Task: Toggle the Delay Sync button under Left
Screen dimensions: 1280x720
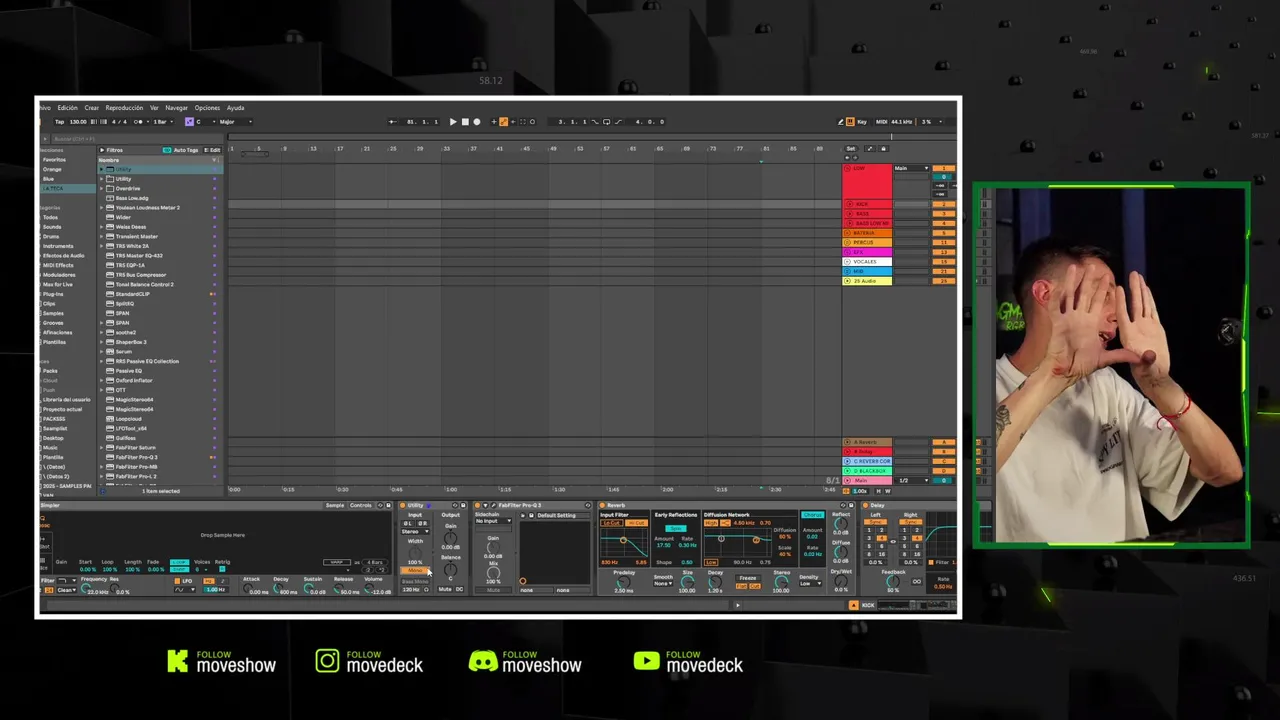Action: (876, 522)
